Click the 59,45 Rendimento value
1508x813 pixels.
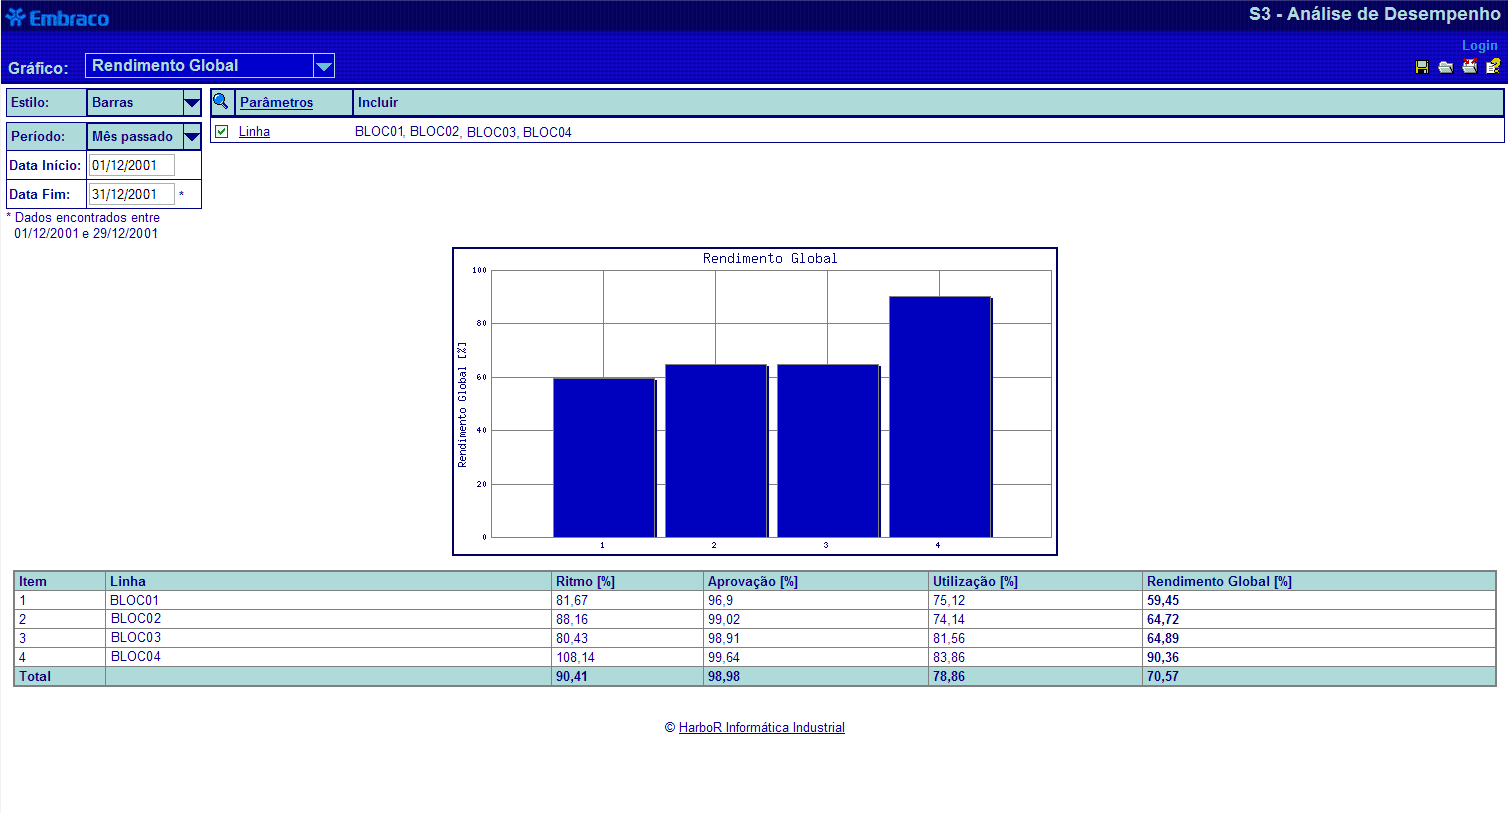[1163, 600]
